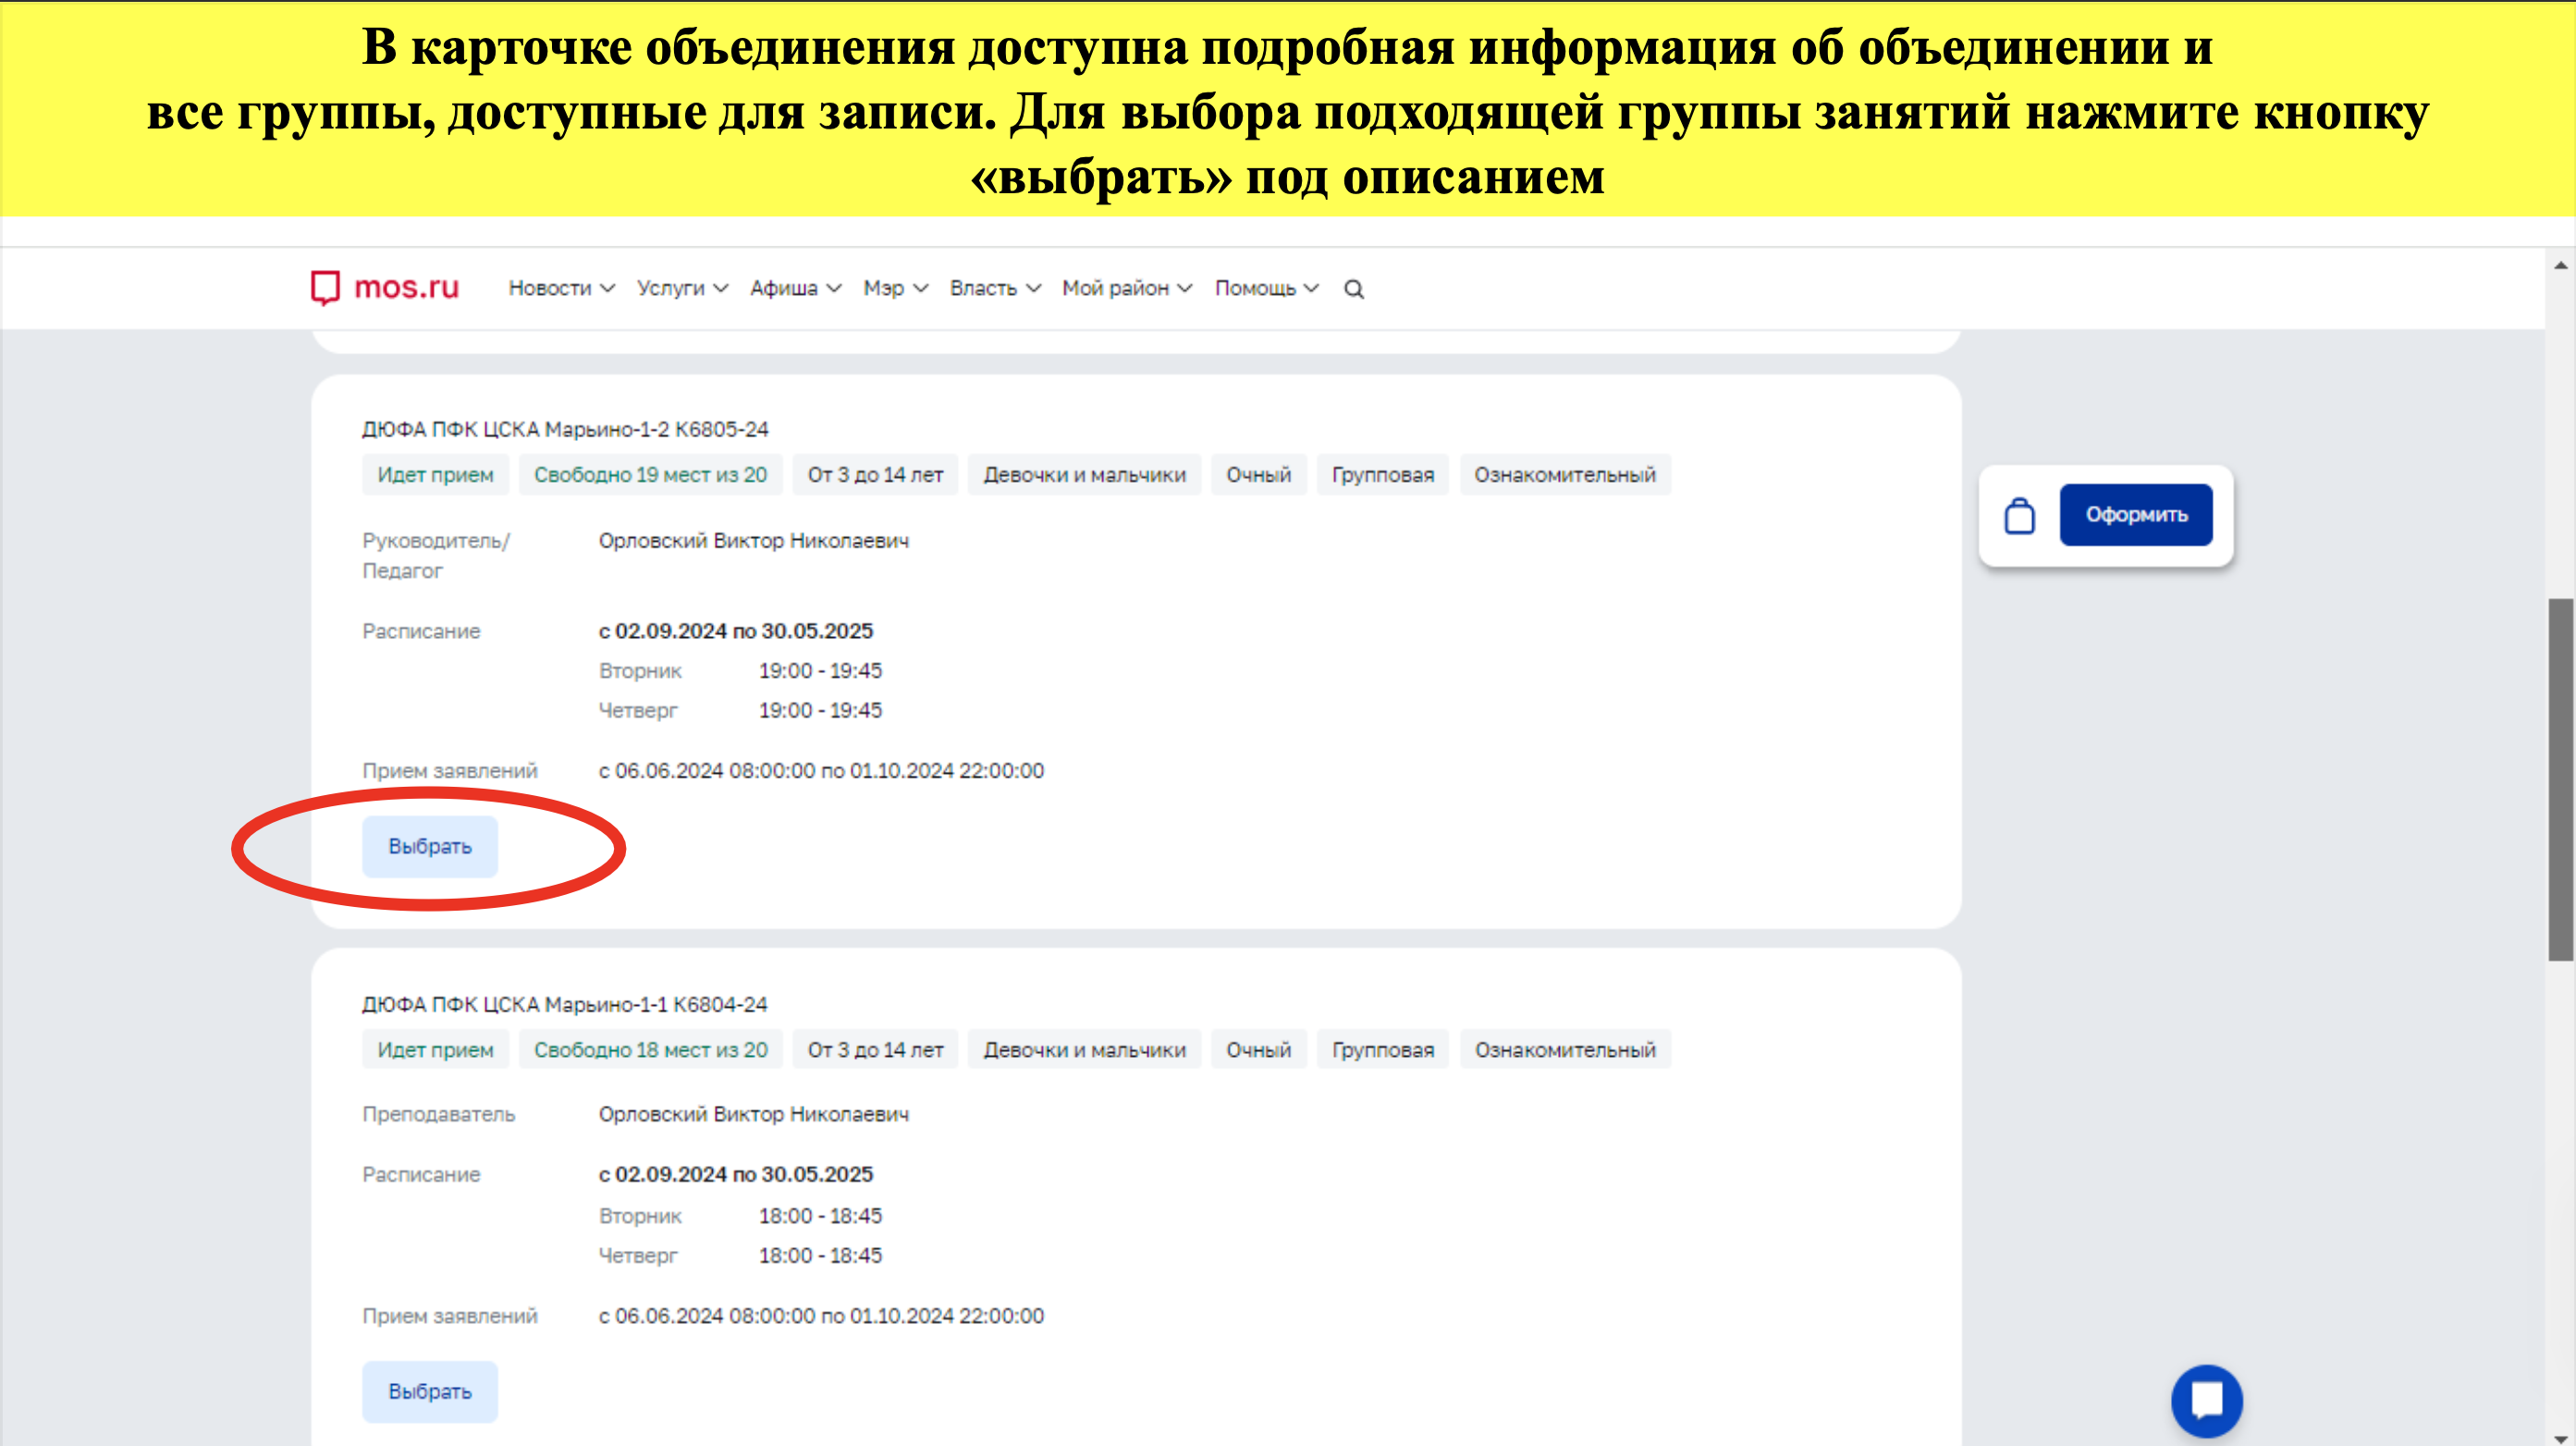2576x1446 pixels.
Task: Click the scrollbar up arrow
Action: click(x=2561, y=265)
